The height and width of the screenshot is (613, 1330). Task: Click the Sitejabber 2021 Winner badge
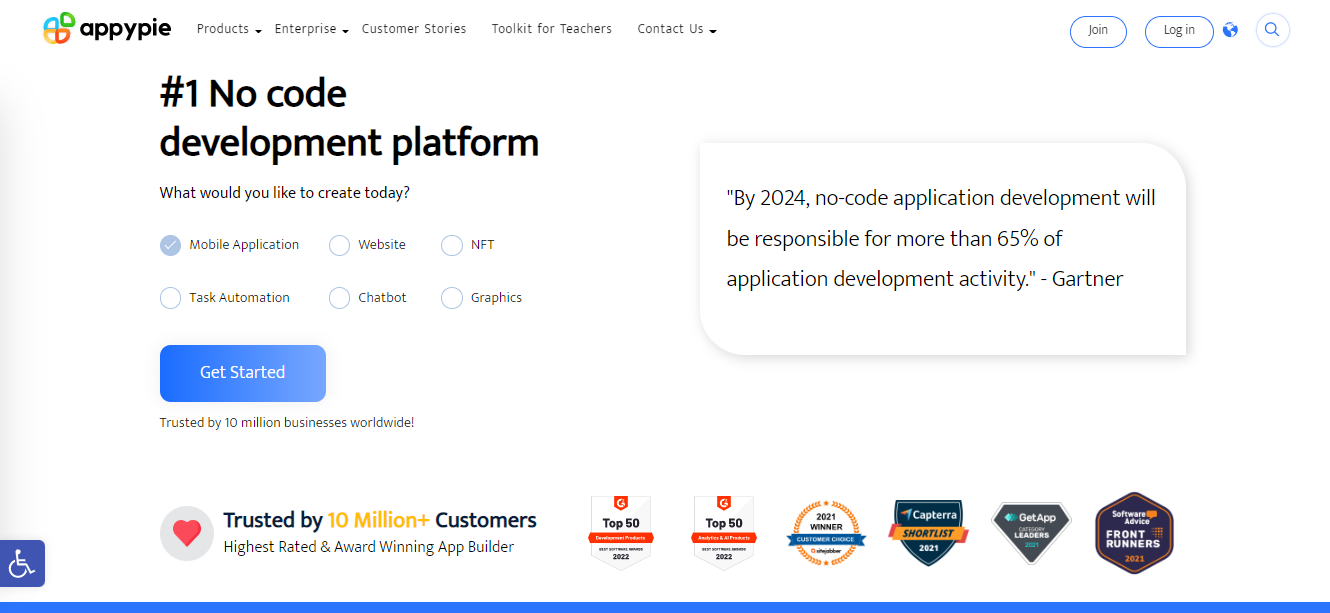tap(826, 533)
